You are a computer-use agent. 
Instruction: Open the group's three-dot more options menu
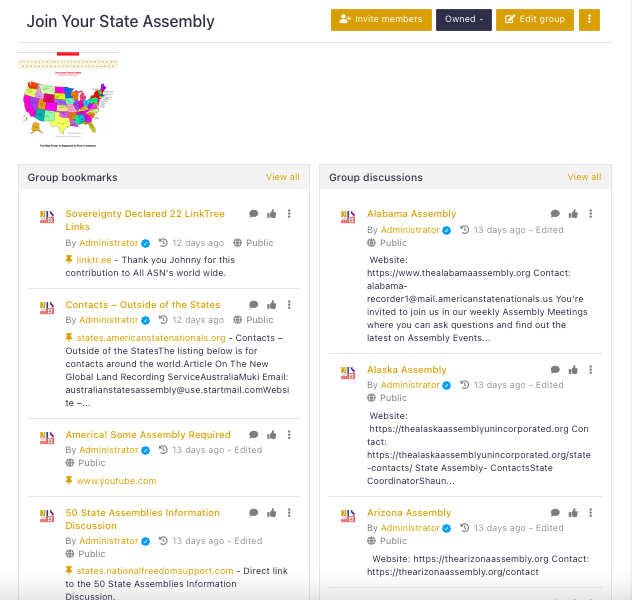589,19
